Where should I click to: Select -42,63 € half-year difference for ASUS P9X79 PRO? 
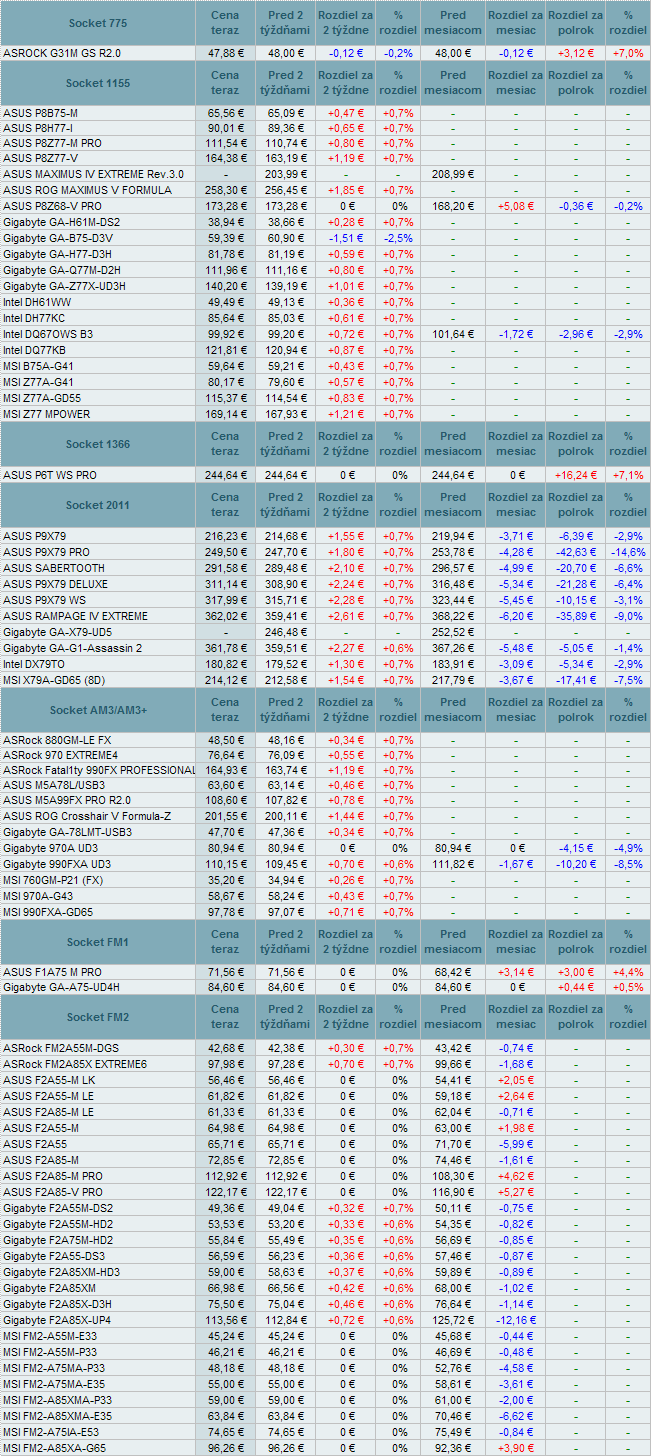576,552
